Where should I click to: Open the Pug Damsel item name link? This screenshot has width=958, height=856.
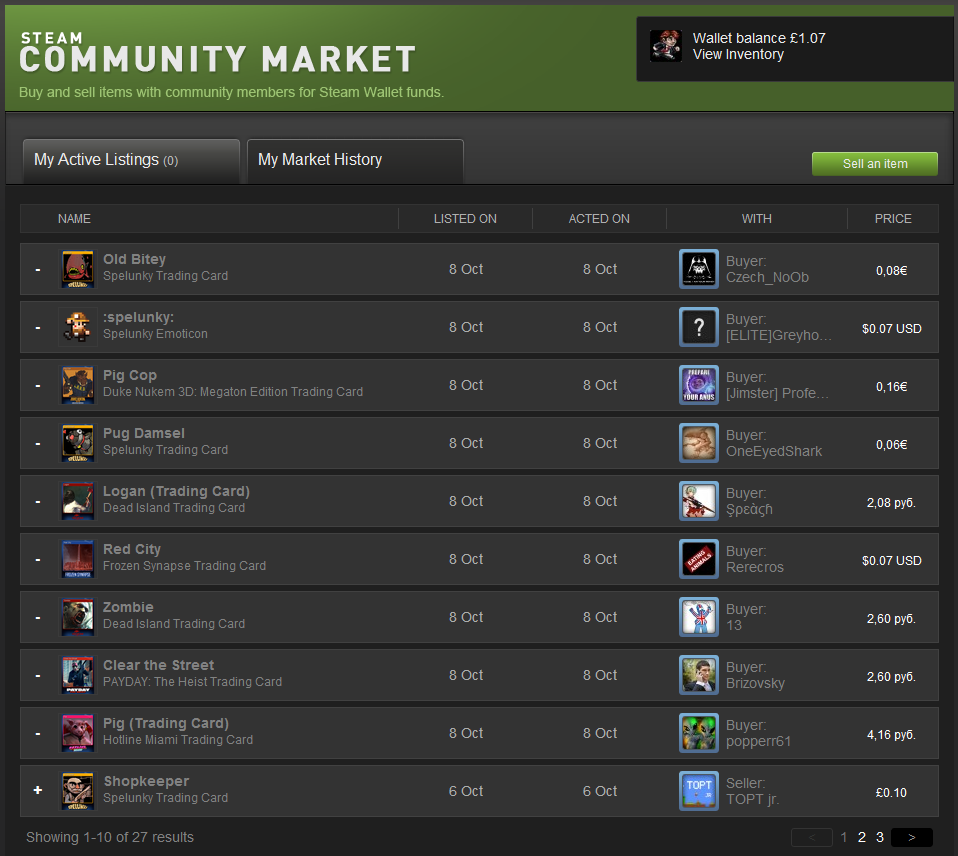click(x=144, y=433)
